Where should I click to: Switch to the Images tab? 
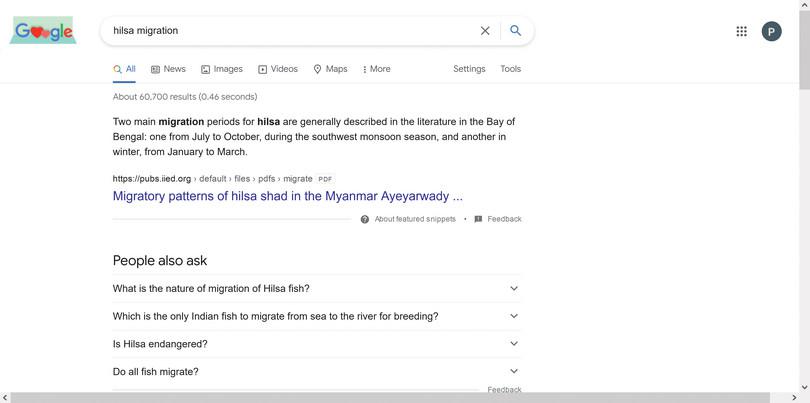[222, 69]
